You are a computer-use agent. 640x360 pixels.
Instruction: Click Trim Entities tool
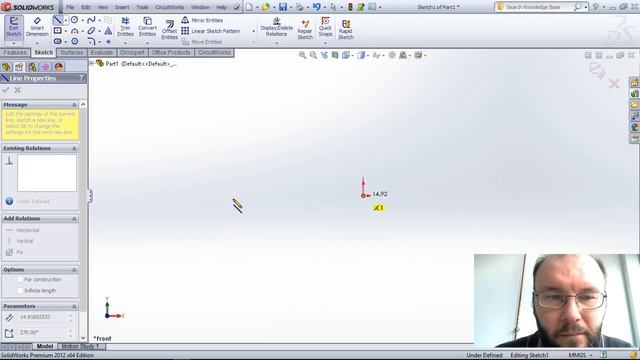[x=125, y=27]
